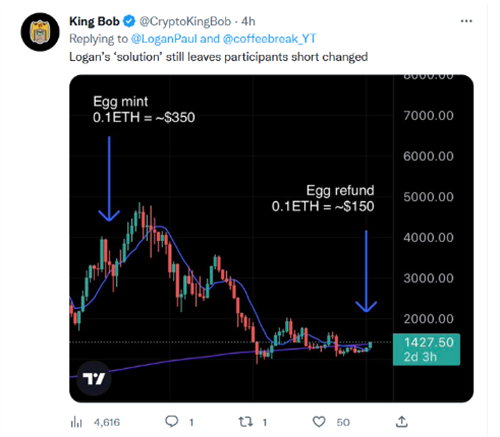Open the three-dot more options menu
500x437 pixels.
466,21
